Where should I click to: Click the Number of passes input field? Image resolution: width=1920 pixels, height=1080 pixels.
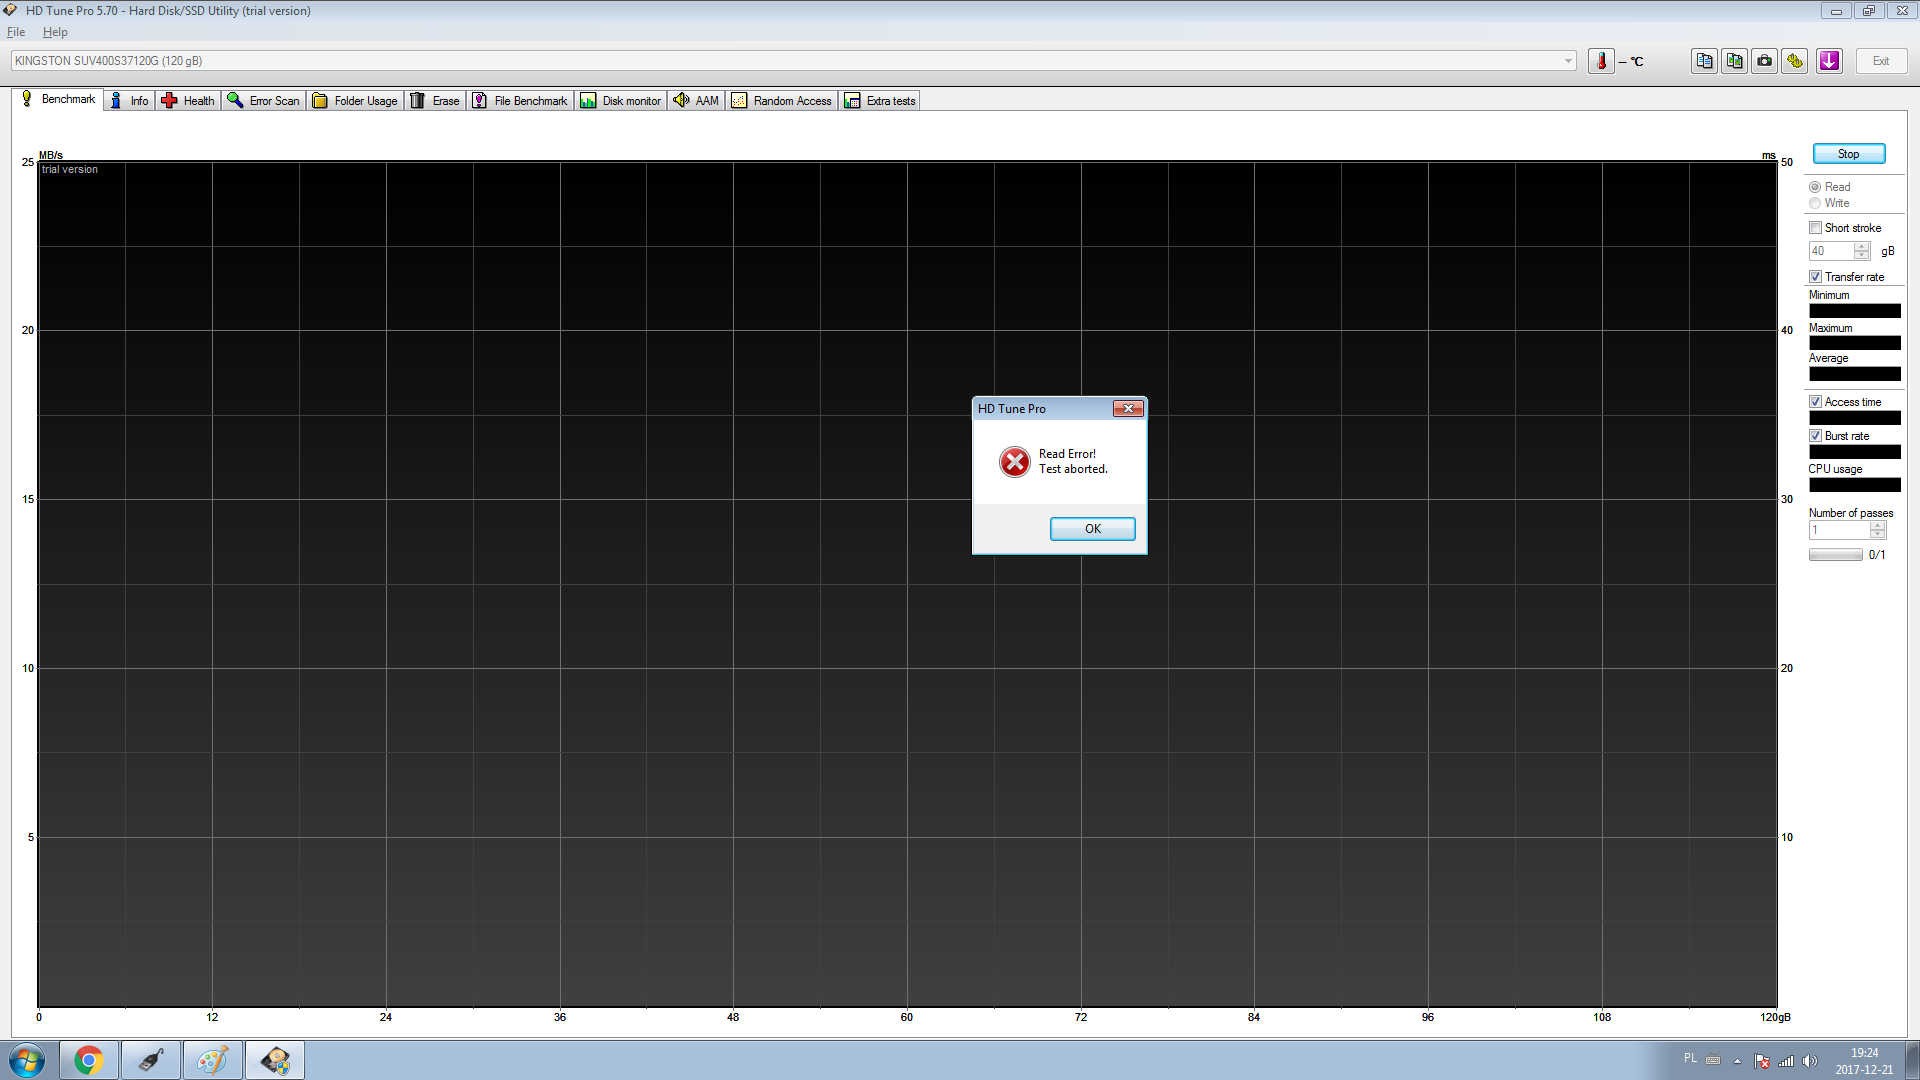(x=1839, y=530)
